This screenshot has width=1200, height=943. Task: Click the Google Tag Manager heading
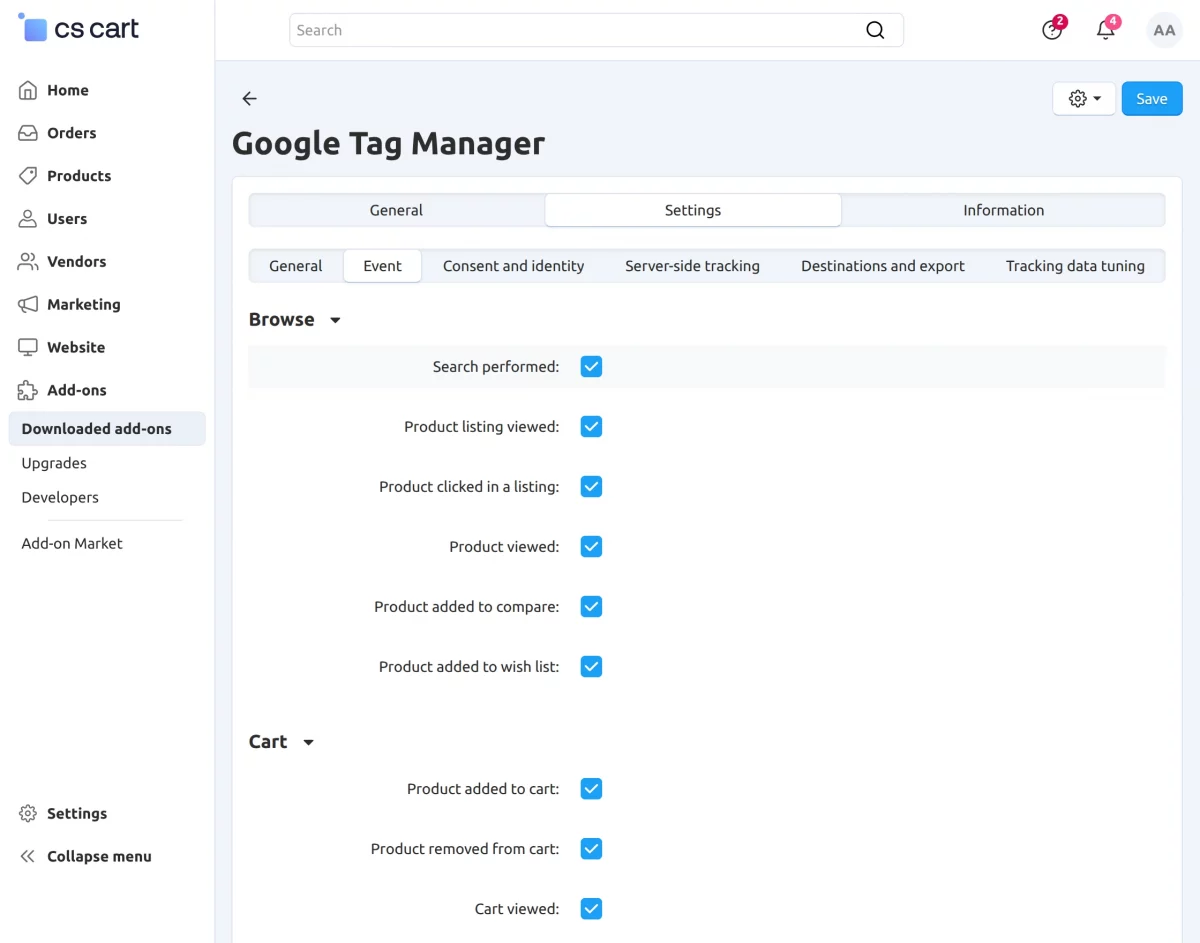pos(388,143)
